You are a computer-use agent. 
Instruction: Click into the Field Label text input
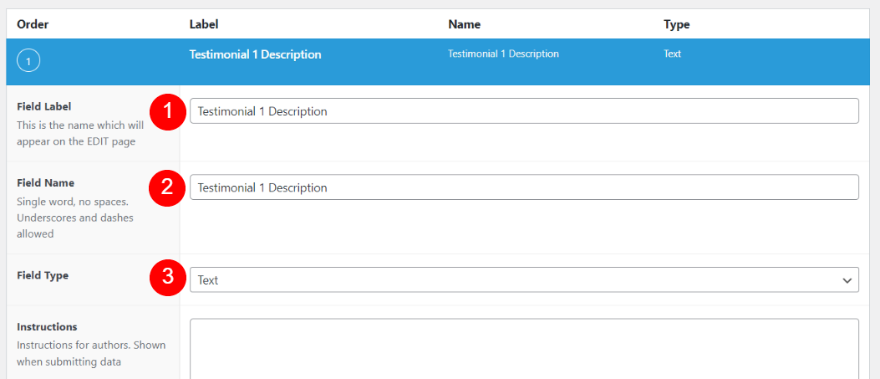point(524,111)
